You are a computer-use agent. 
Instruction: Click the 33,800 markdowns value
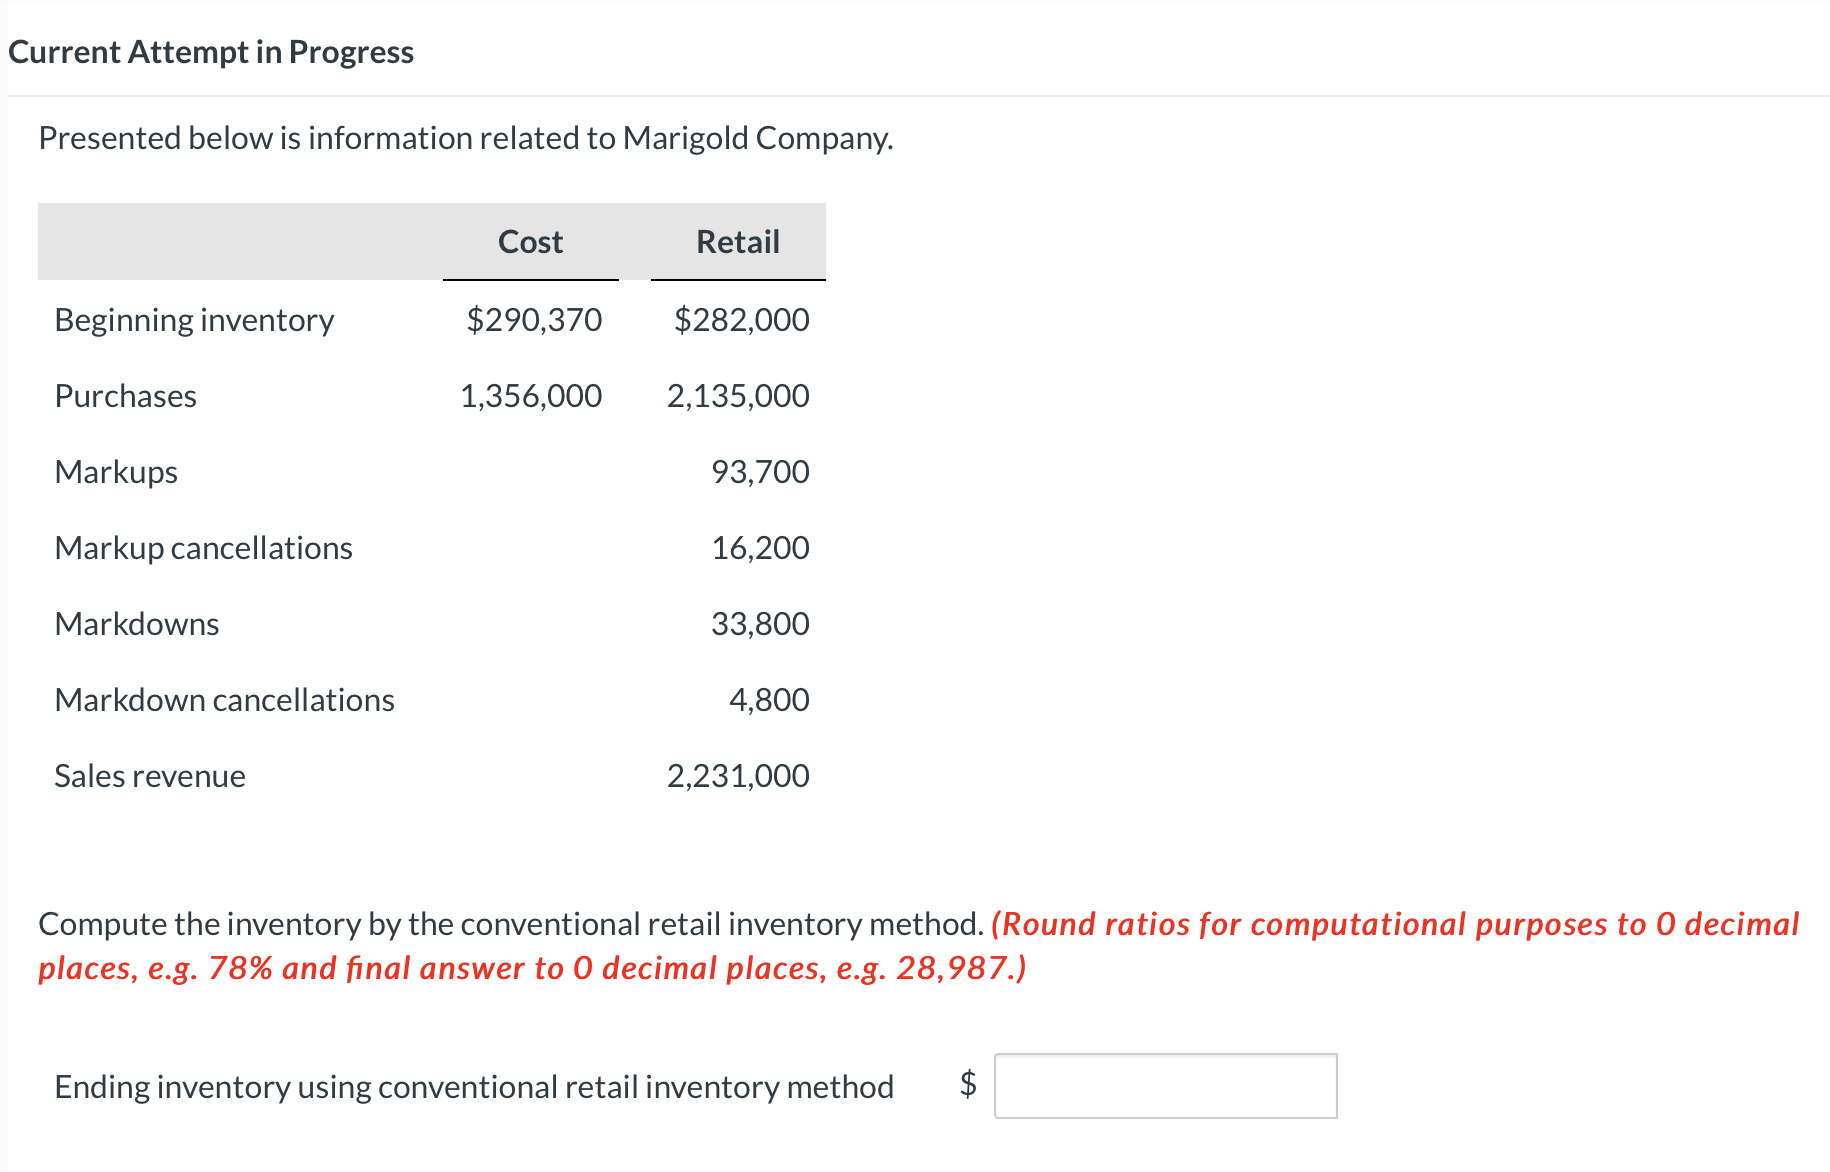click(760, 624)
